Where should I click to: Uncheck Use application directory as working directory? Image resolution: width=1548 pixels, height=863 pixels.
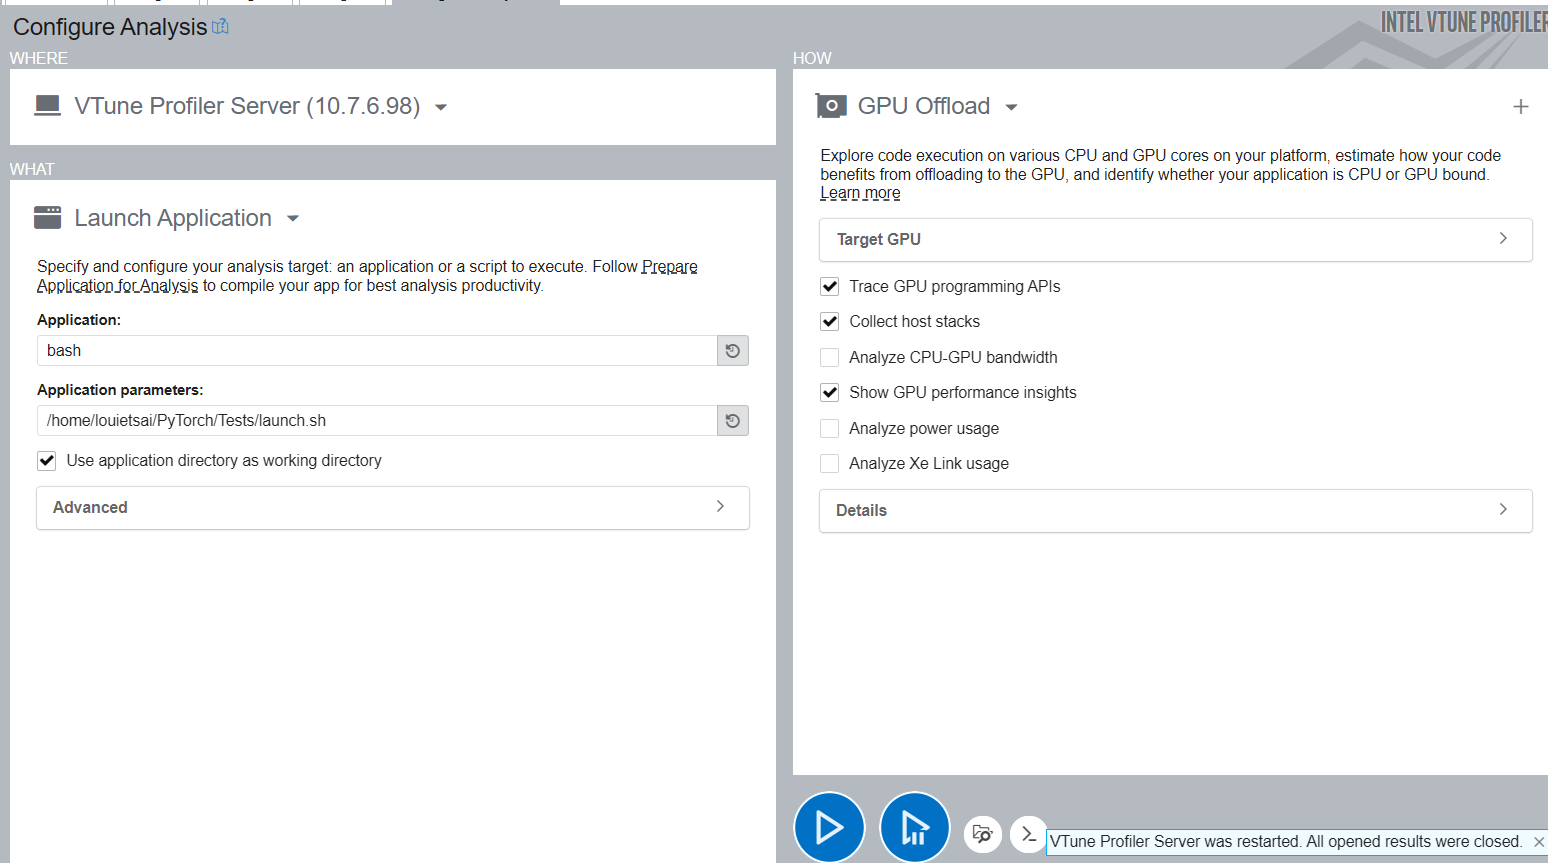(47, 461)
